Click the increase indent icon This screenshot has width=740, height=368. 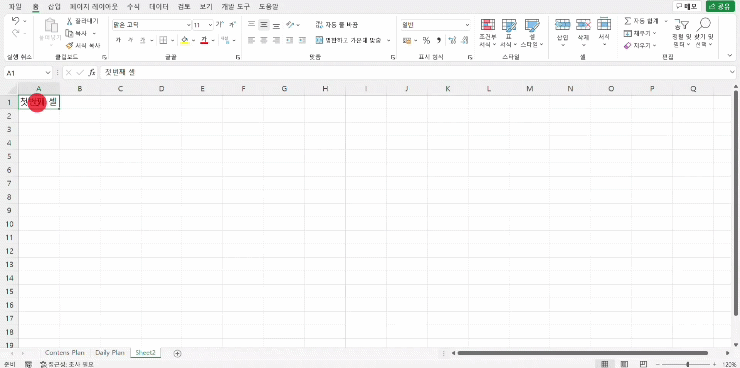pos(303,41)
